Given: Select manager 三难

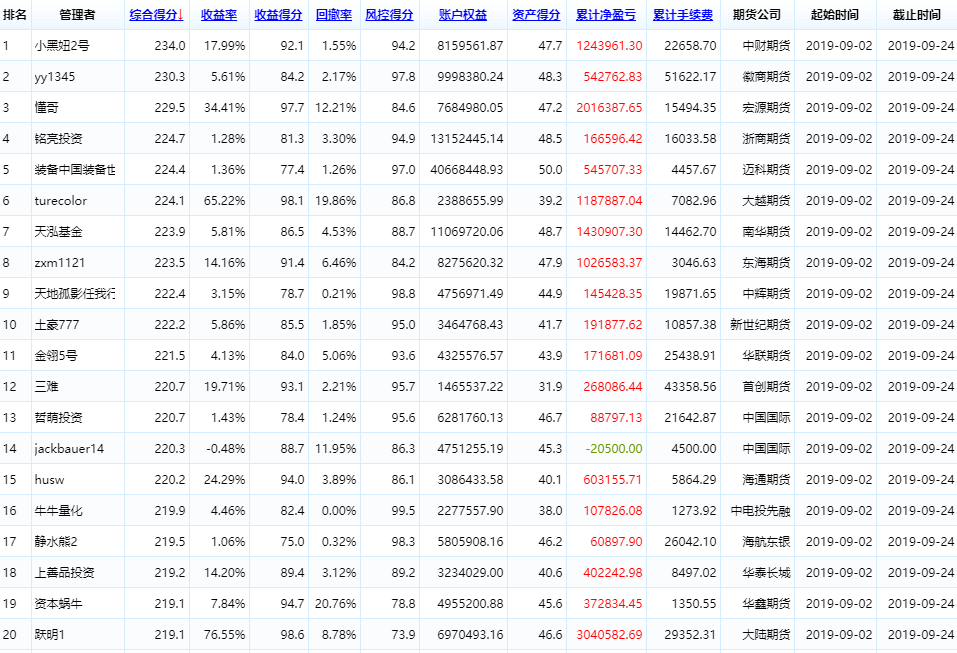Looking at the screenshot, I should (x=46, y=387).
